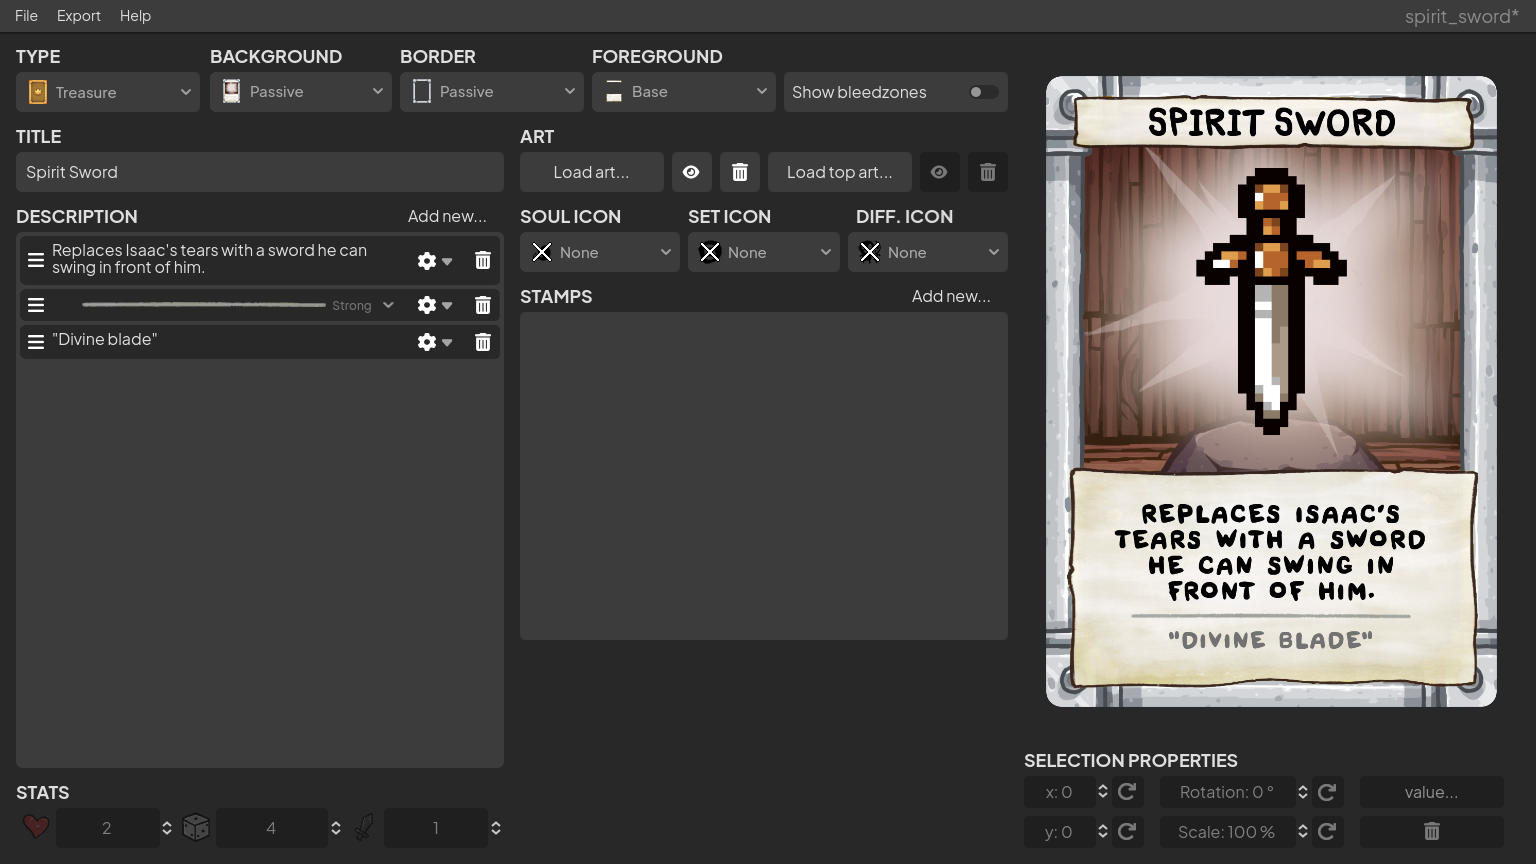
Task: Click the Treasure card type icon
Action: pyautogui.click(x=38, y=92)
